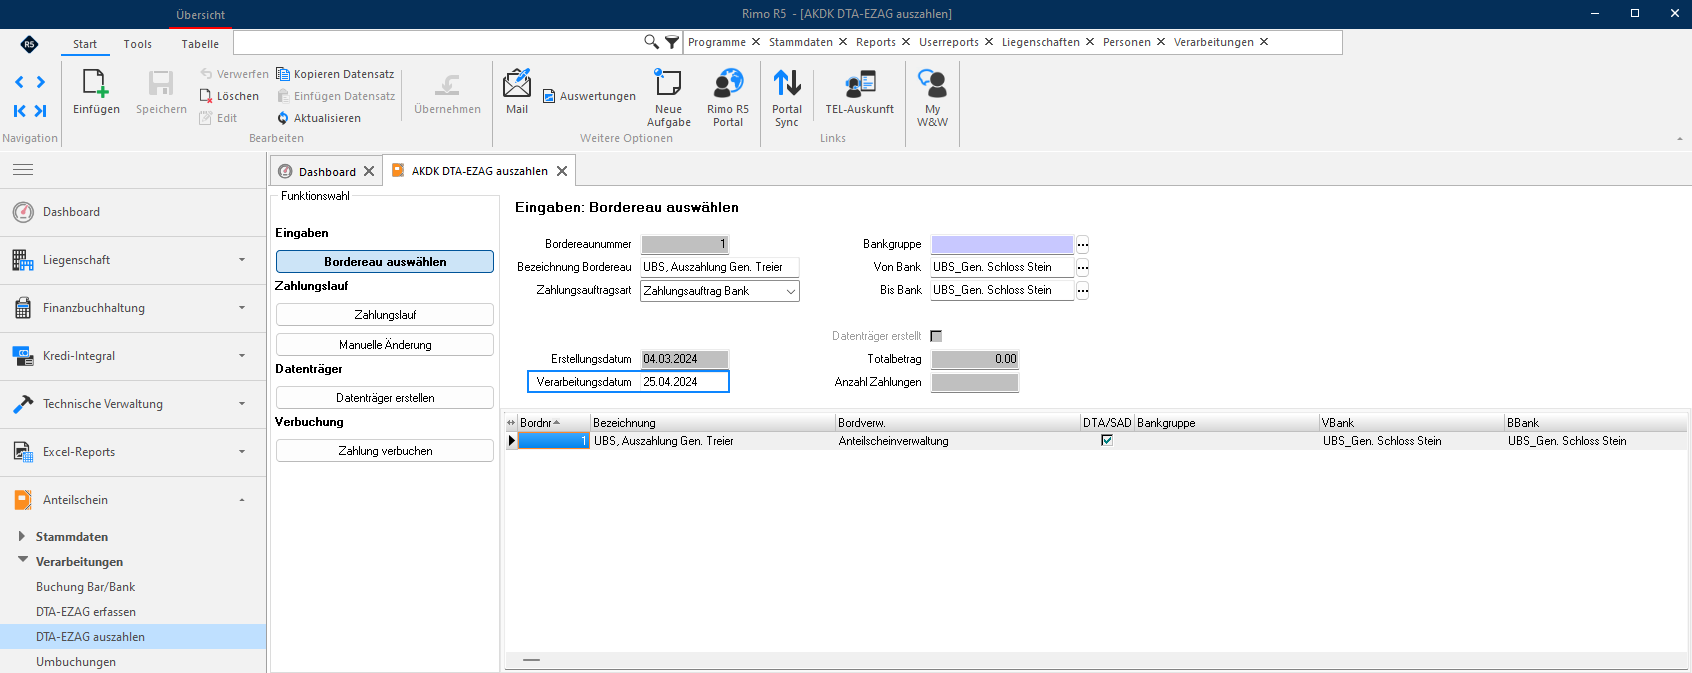Open the Von Bank lookup ellipsis button
Image resolution: width=1692 pixels, height=673 pixels.
coord(1082,267)
